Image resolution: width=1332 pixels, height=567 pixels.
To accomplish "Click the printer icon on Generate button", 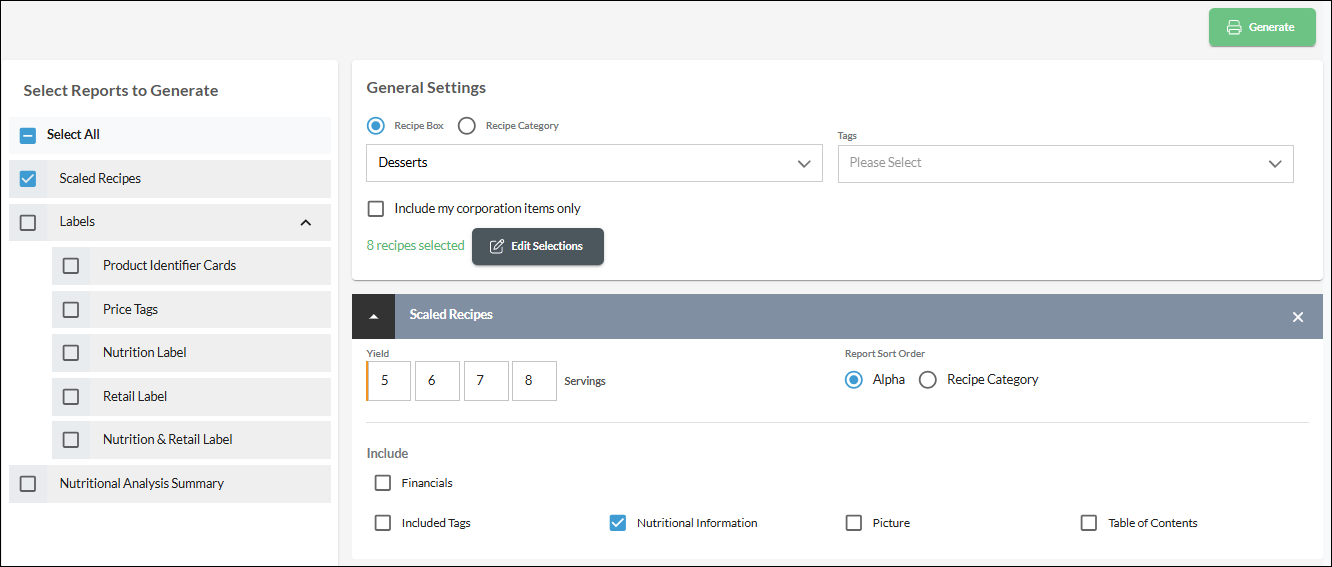I will click(1234, 27).
